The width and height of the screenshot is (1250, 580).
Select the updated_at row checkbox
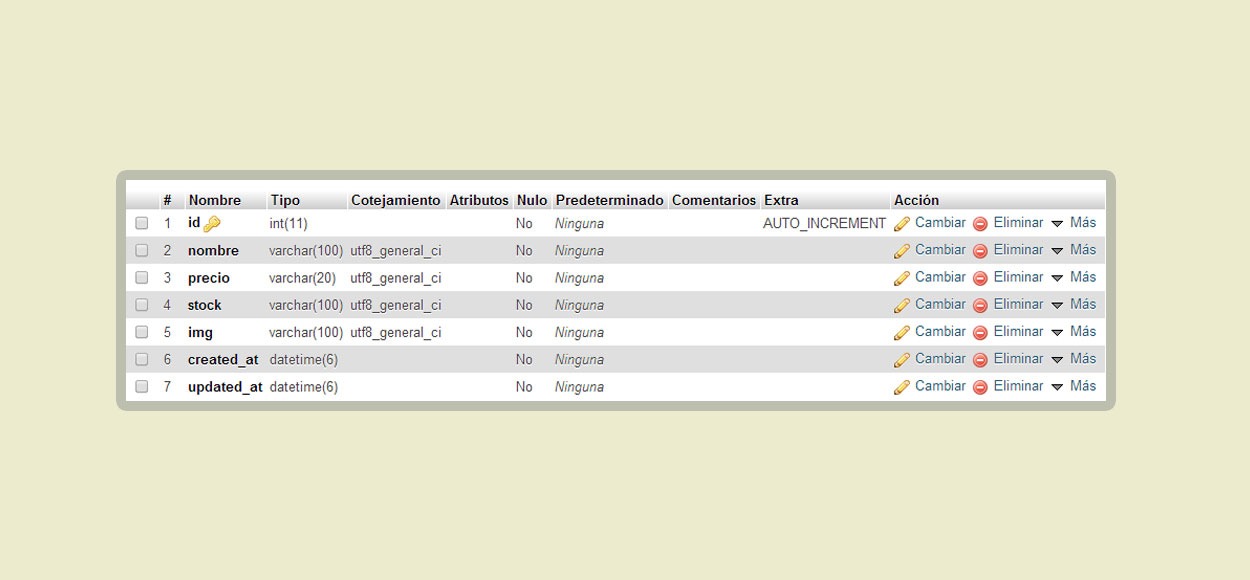(142, 386)
